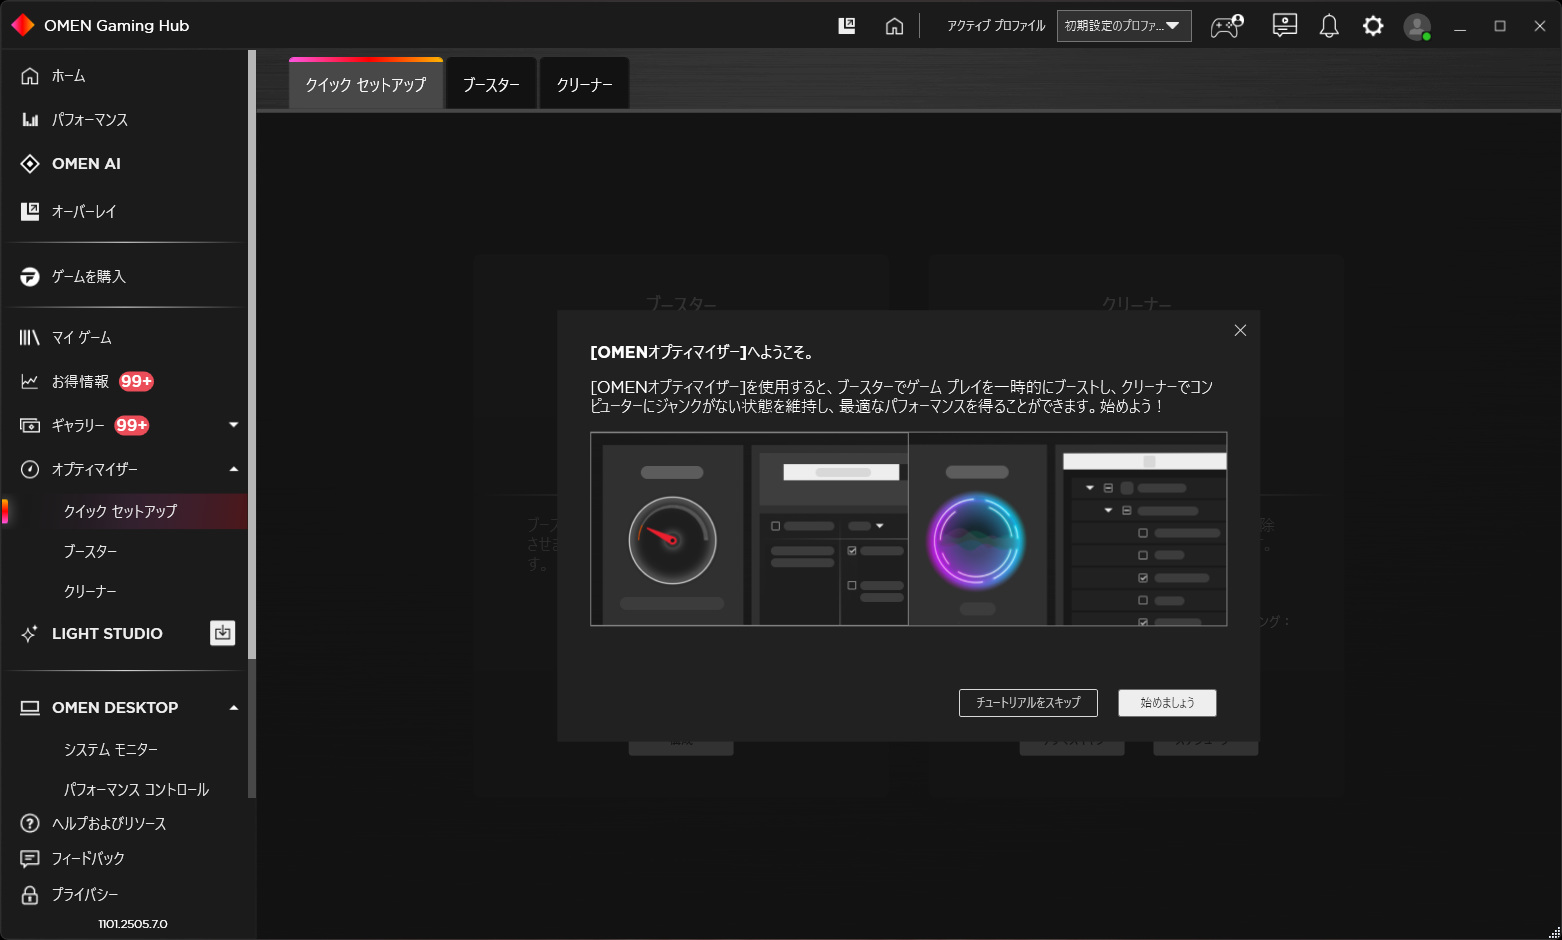This screenshot has width=1562, height=940.
Task: Switch to the ブースター tab
Action: [x=491, y=84]
